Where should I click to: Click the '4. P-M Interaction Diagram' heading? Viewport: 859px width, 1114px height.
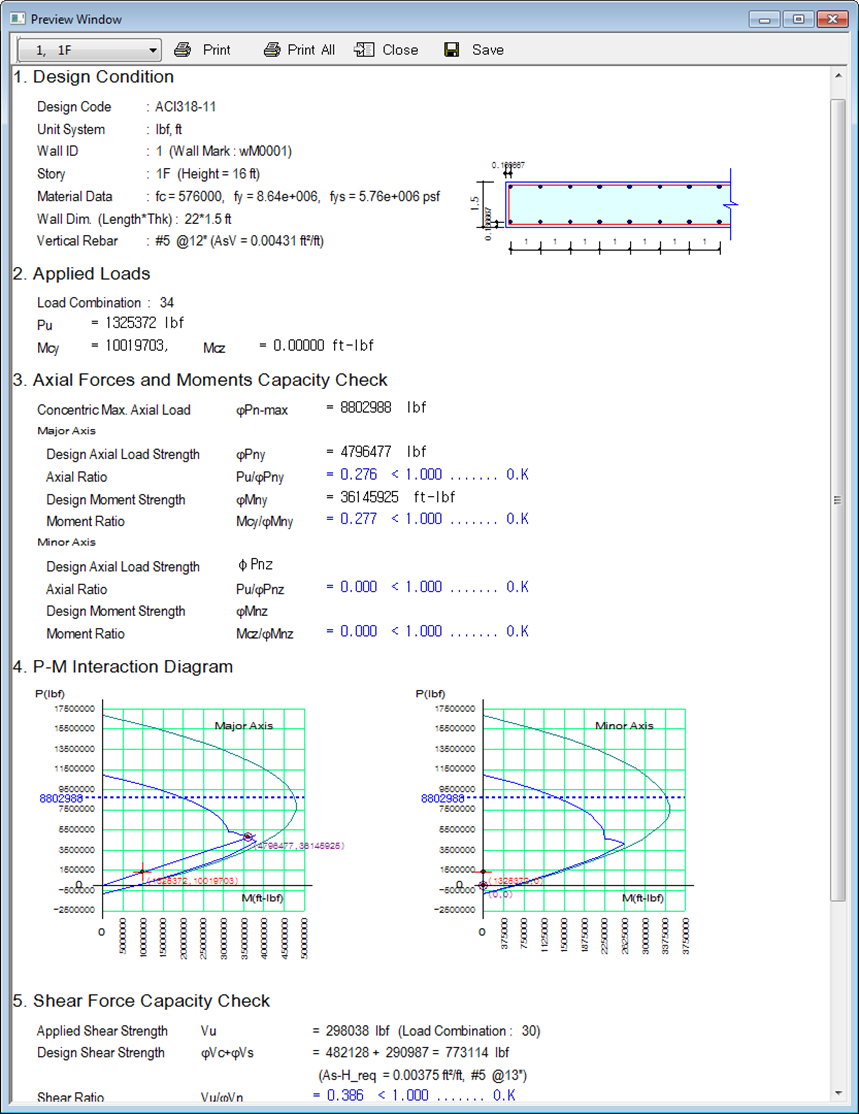tap(124, 666)
